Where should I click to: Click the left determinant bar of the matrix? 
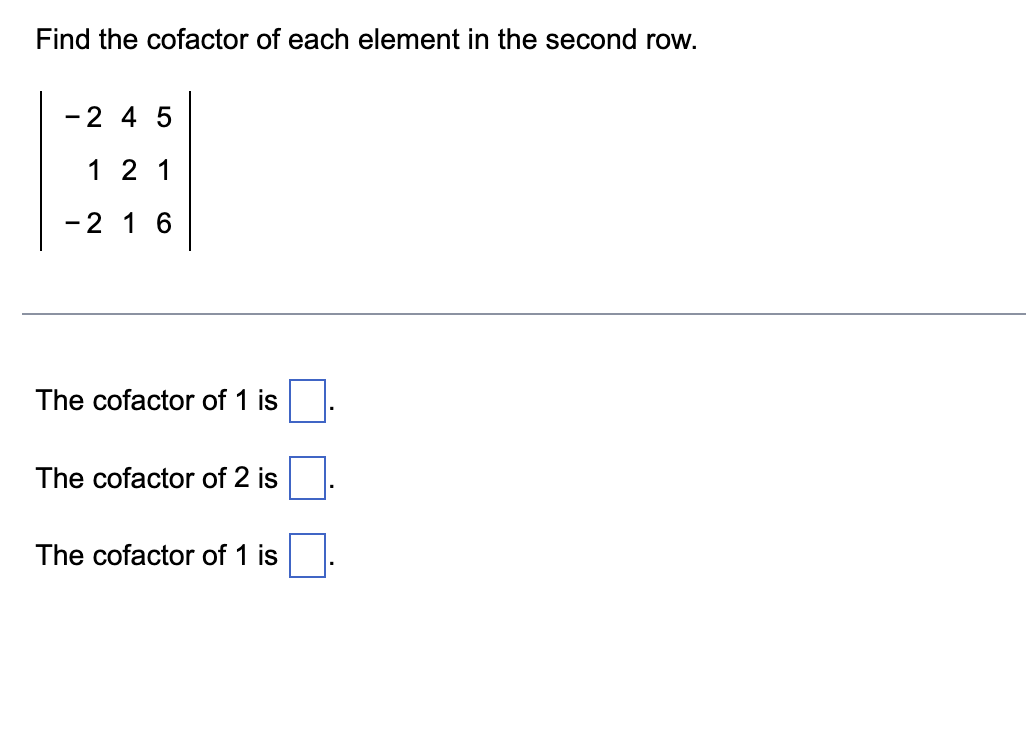point(39,170)
